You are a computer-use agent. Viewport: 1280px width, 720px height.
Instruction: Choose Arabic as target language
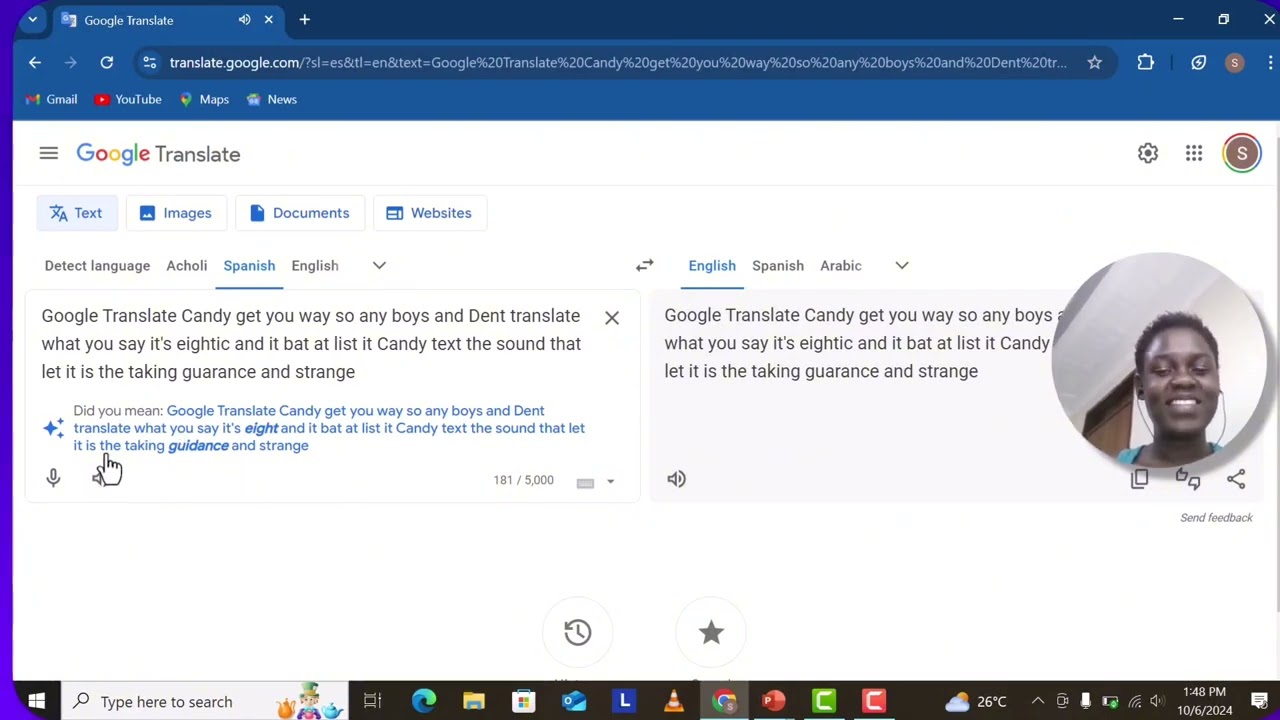[841, 265]
